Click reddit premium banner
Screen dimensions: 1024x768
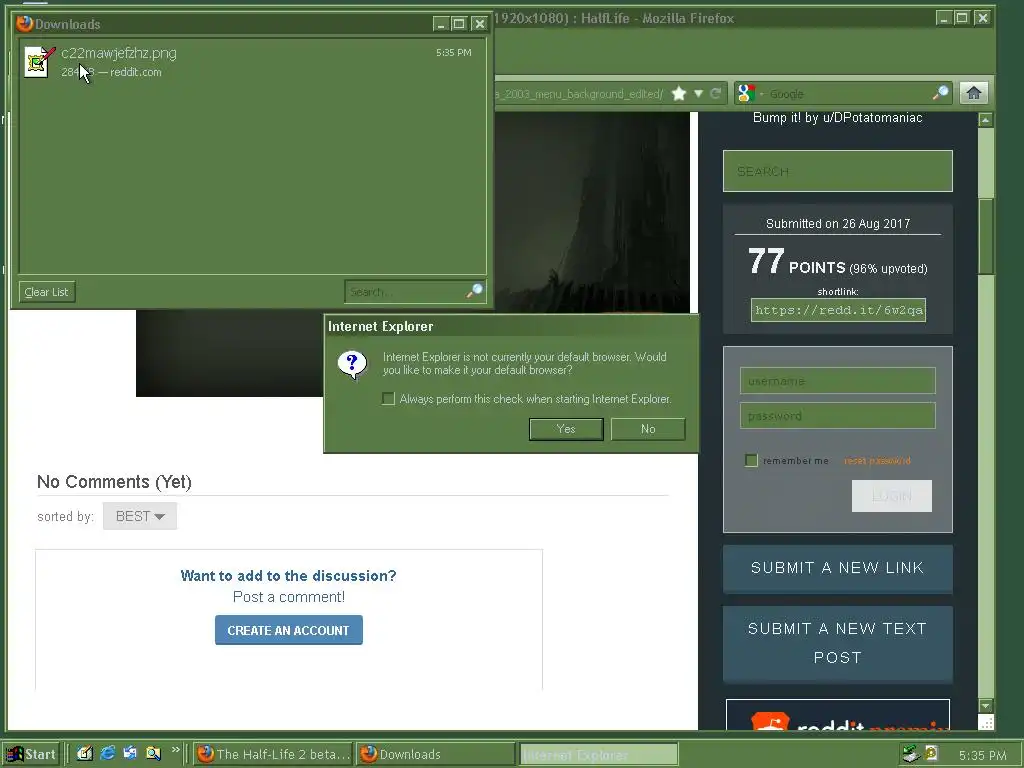[838, 715]
